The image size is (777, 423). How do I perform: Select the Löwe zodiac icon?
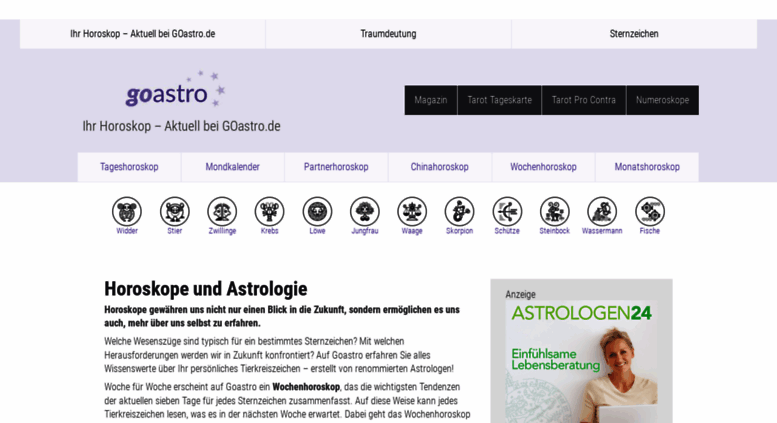(317, 212)
